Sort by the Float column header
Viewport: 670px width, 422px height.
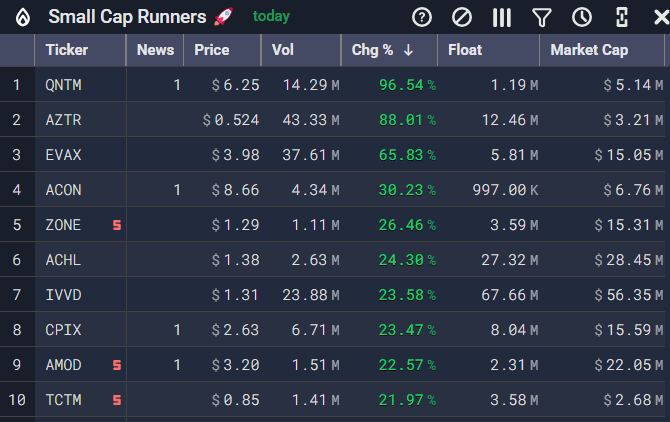coord(465,50)
